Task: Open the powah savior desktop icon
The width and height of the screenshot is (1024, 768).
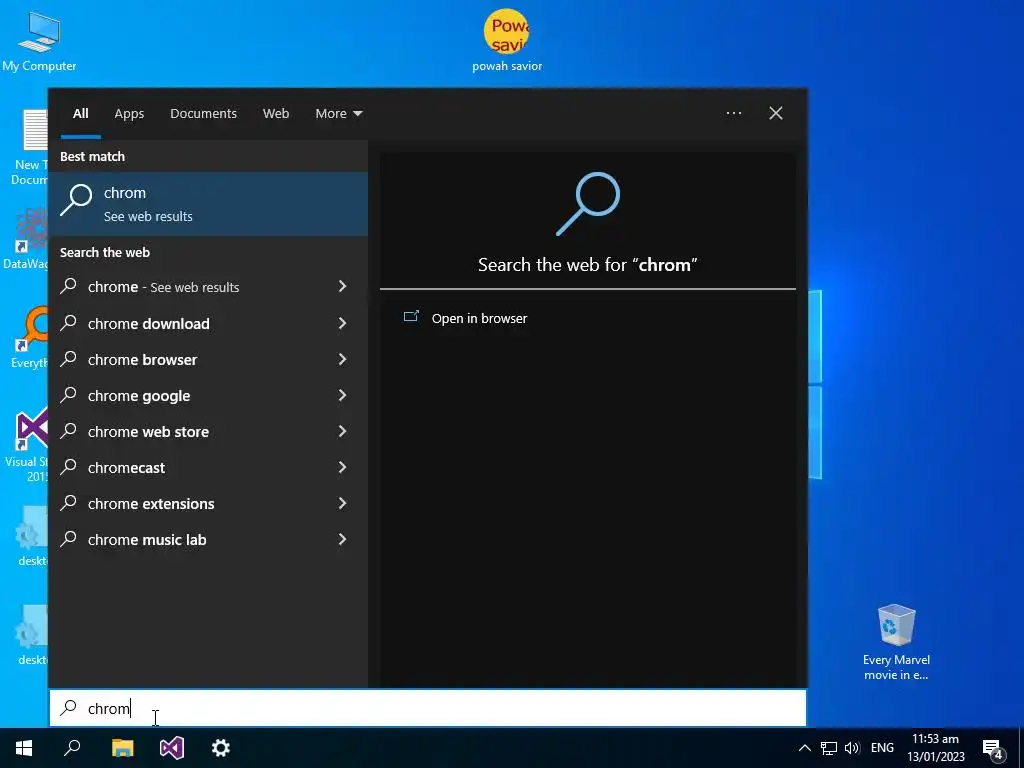Action: click(x=507, y=40)
